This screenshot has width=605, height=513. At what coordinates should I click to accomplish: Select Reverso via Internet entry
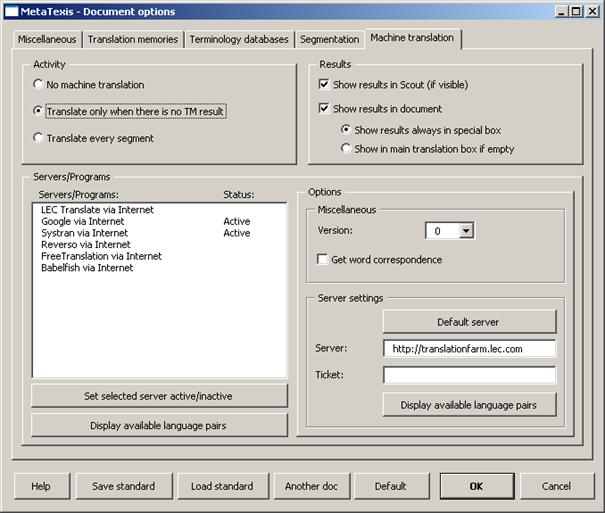pos(159,244)
